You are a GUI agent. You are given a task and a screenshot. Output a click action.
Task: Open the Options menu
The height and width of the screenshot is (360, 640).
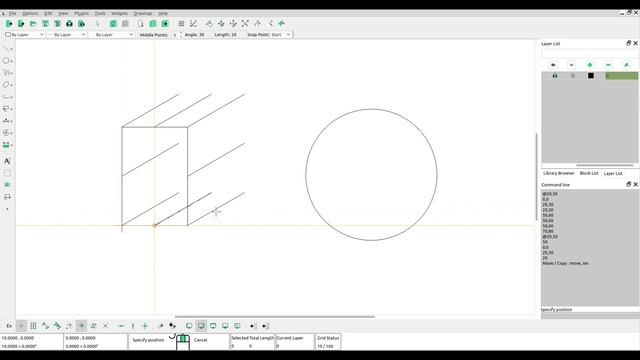point(30,13)
